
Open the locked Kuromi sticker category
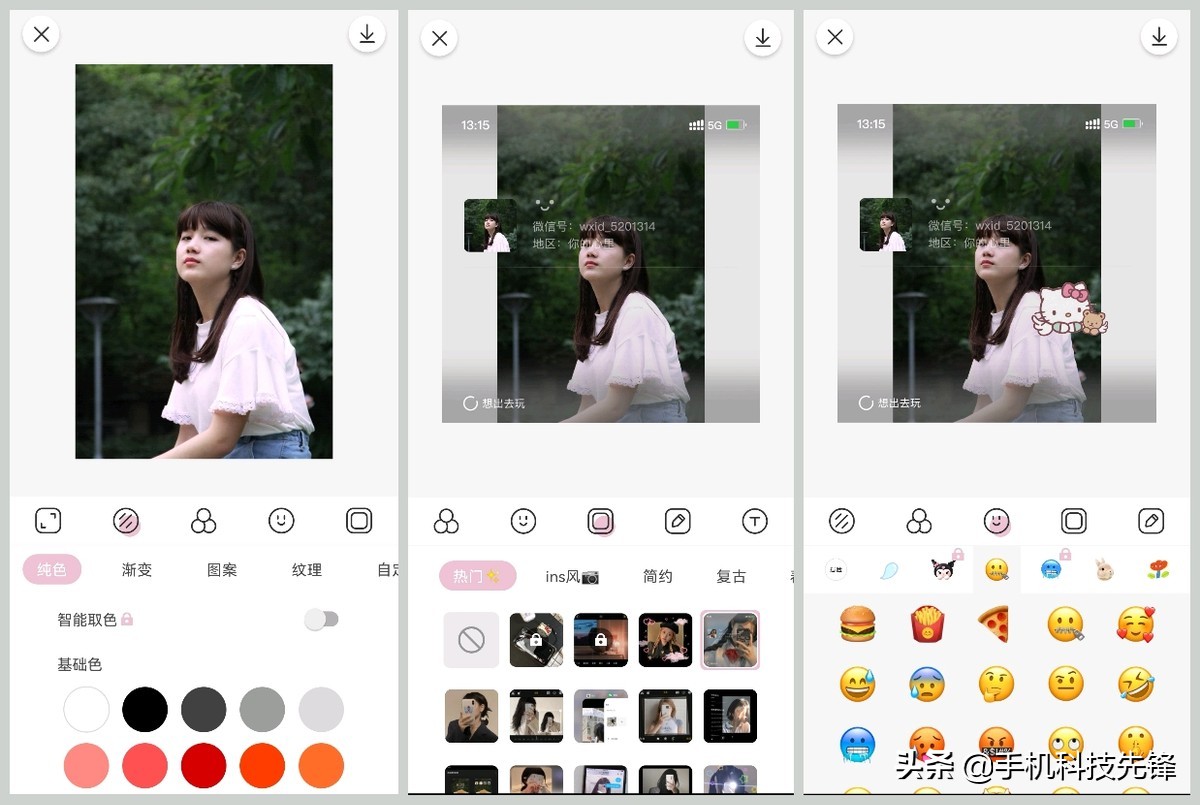(942, 568)
